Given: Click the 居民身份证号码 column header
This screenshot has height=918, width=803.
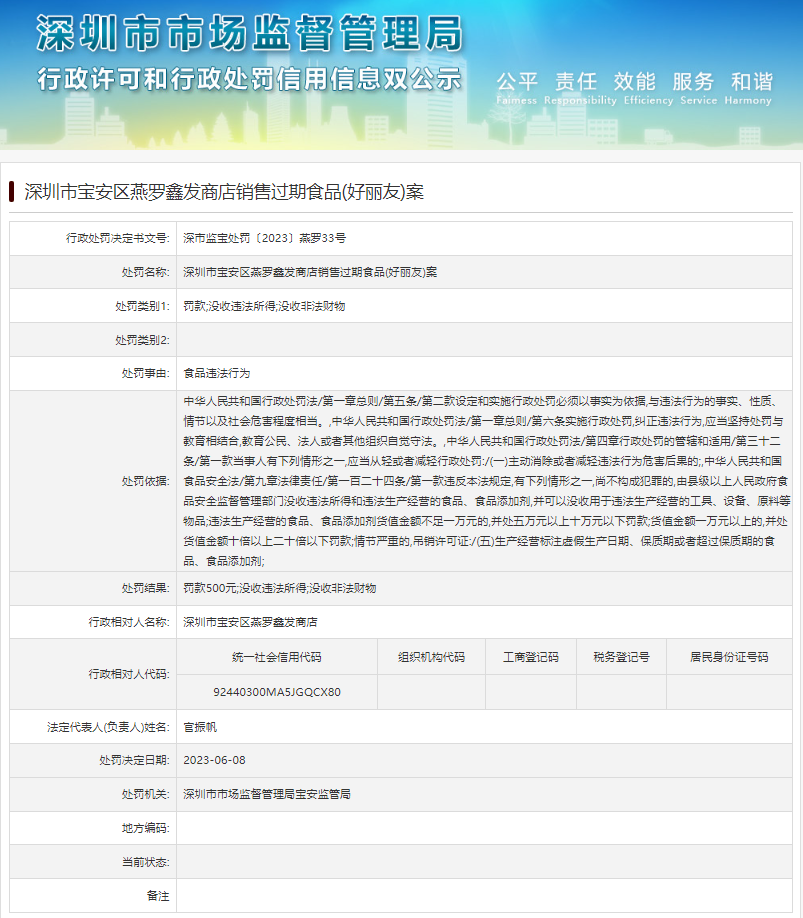Looking at the screenshot, I should [x=729, y=657].
